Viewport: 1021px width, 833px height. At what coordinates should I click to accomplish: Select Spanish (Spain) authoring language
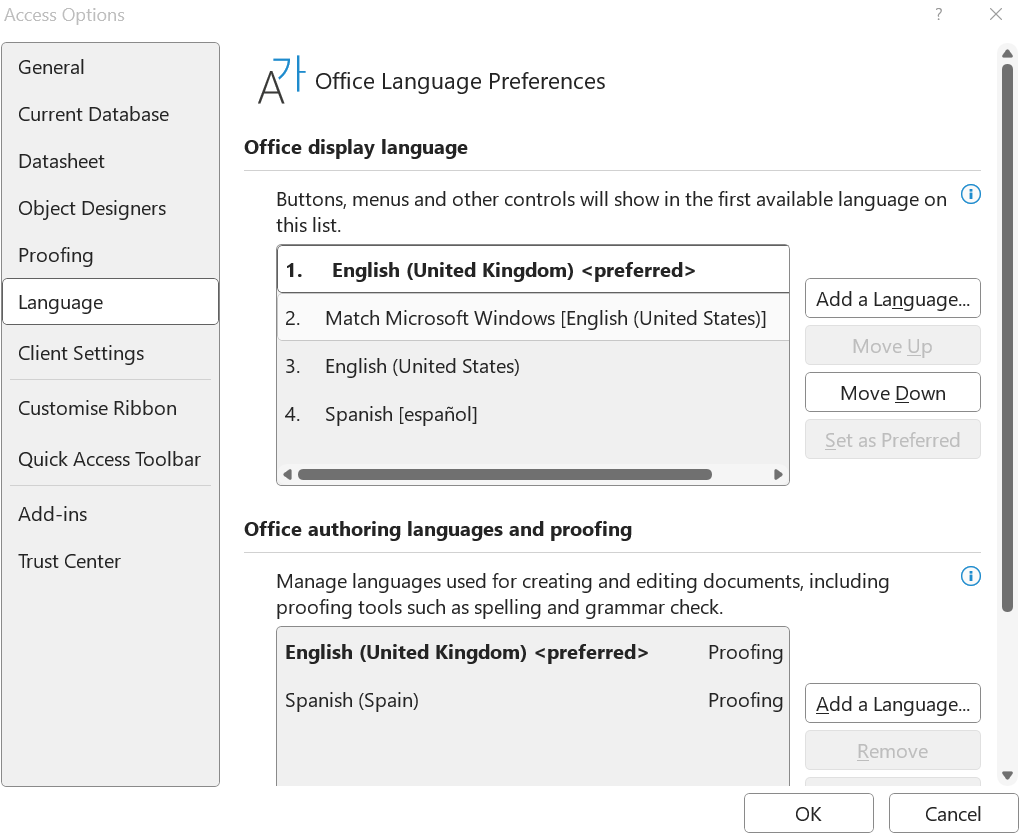pos(352,700)
